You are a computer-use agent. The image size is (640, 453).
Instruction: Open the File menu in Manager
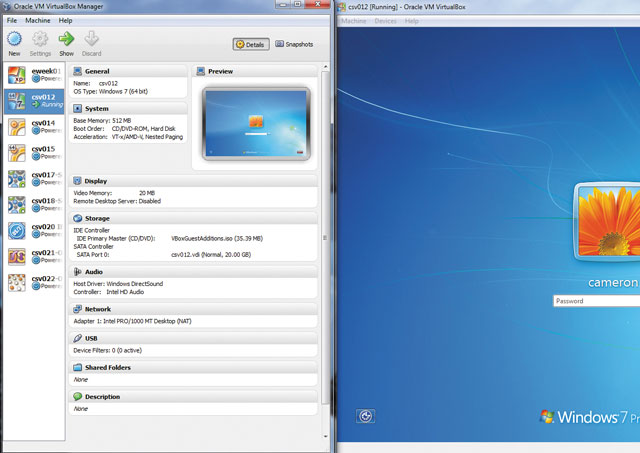pyautogui.click(x=12, y=20)
